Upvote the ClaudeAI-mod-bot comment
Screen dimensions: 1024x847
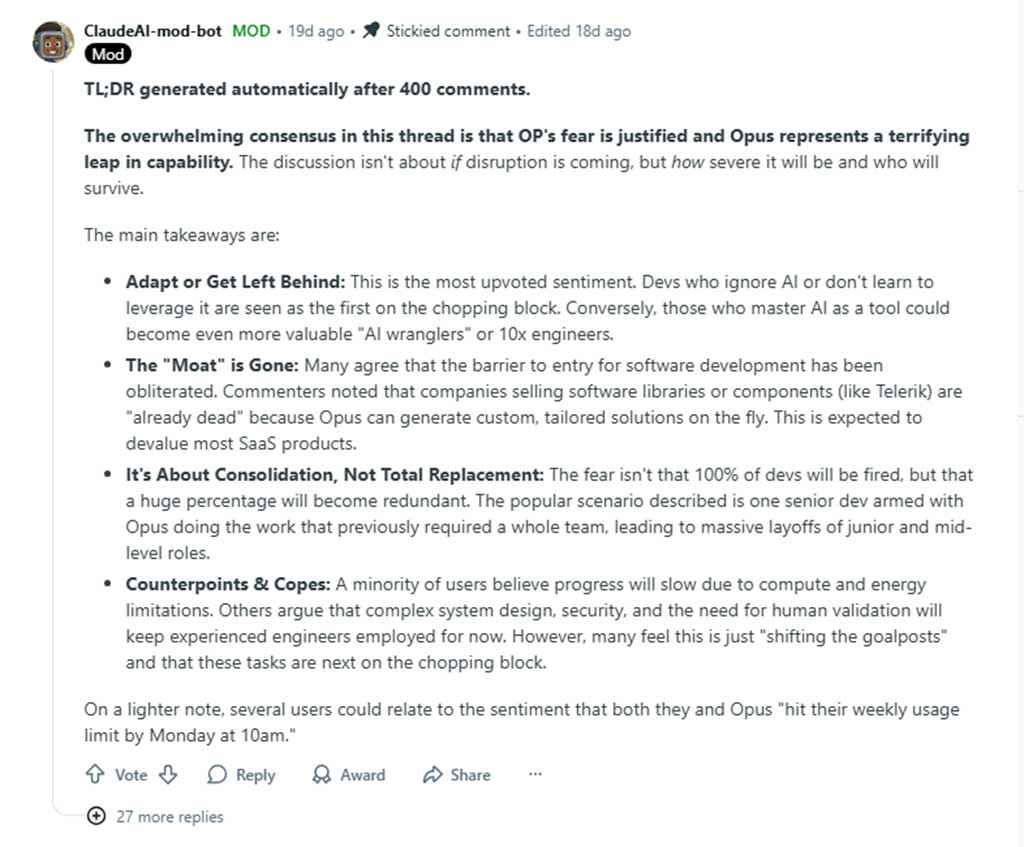95,775
